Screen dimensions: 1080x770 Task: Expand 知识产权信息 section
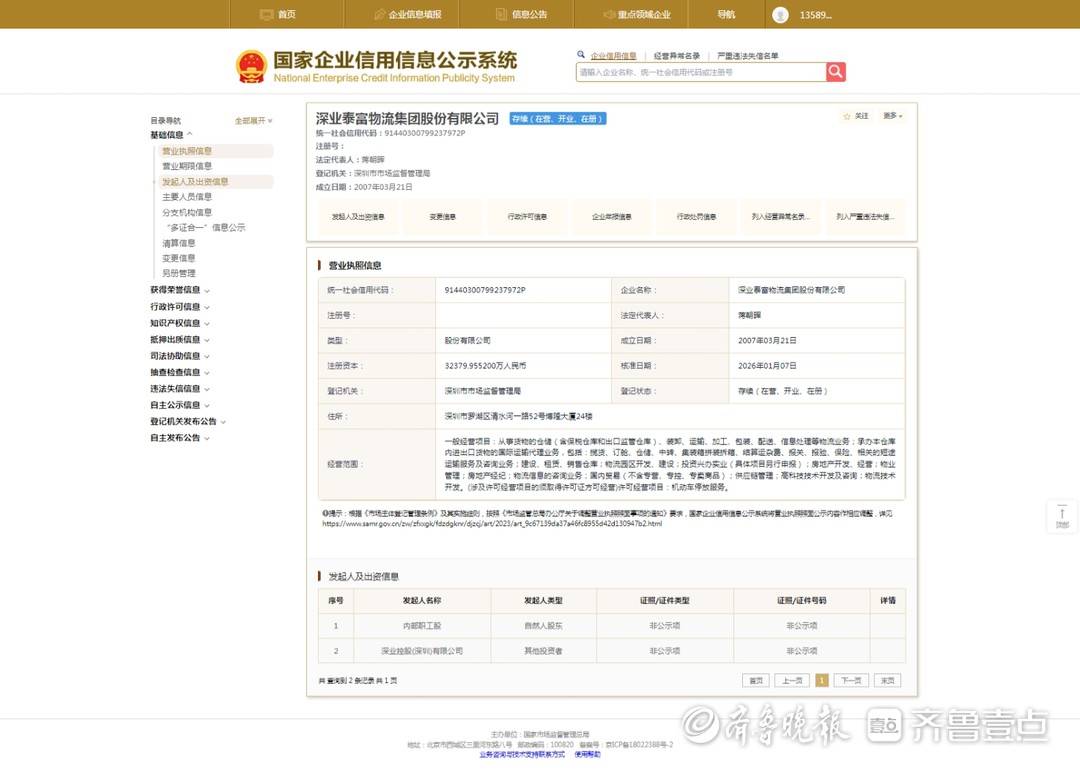pos(180,323)
